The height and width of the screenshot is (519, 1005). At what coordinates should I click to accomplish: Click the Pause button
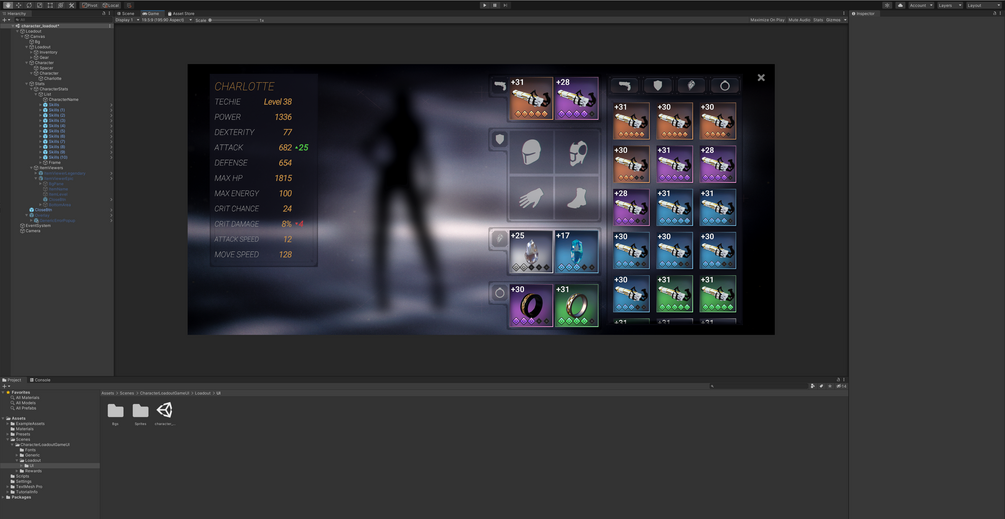coord(495,5)
